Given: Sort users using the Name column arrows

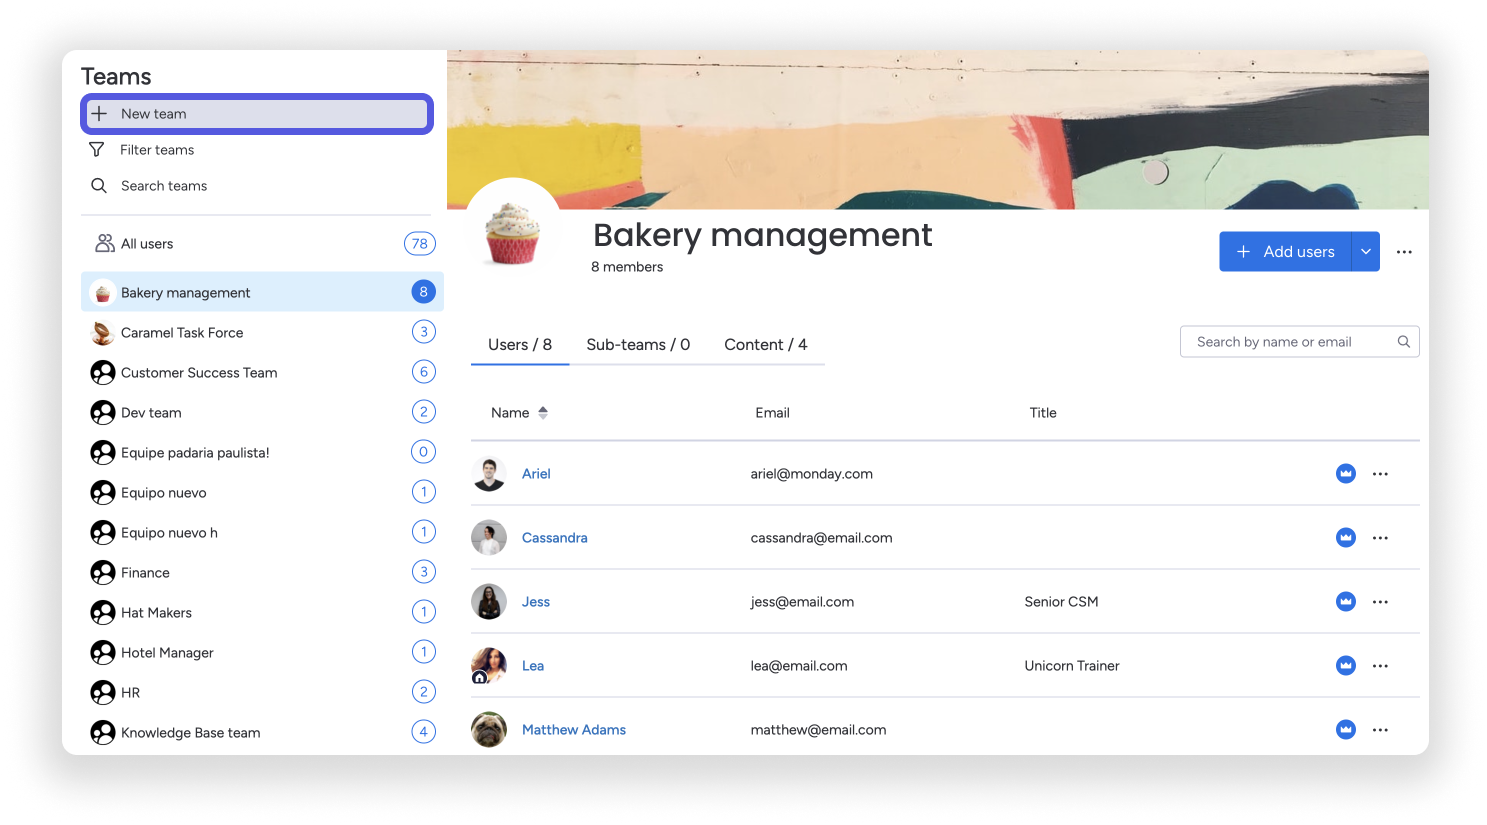Looking at the screenshot, I should [543, 413].
